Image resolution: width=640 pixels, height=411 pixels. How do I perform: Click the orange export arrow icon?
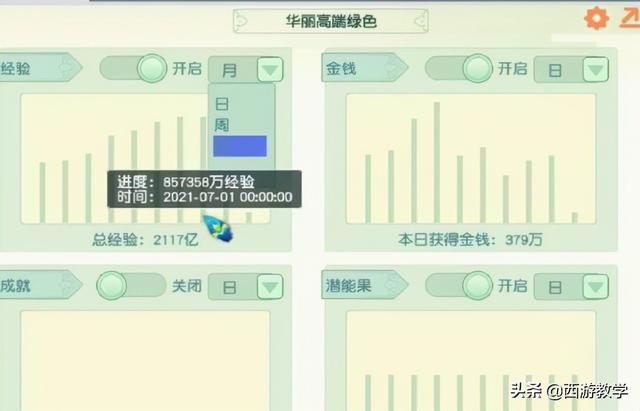point(629,18)
